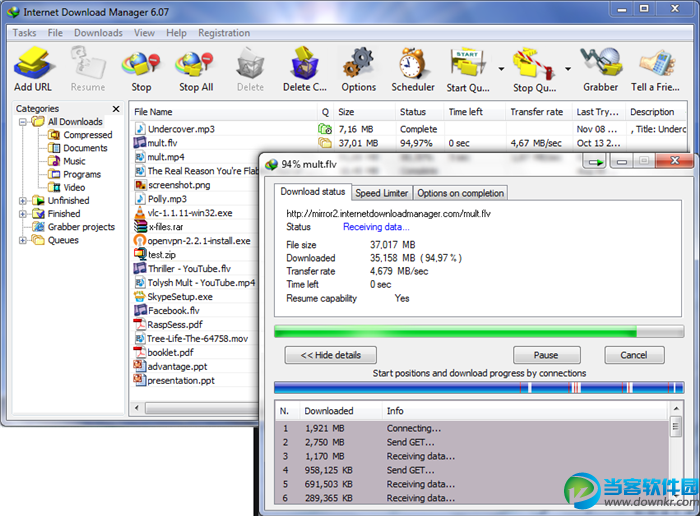
Task: Close the Categories panel
Action: (116, 109)
